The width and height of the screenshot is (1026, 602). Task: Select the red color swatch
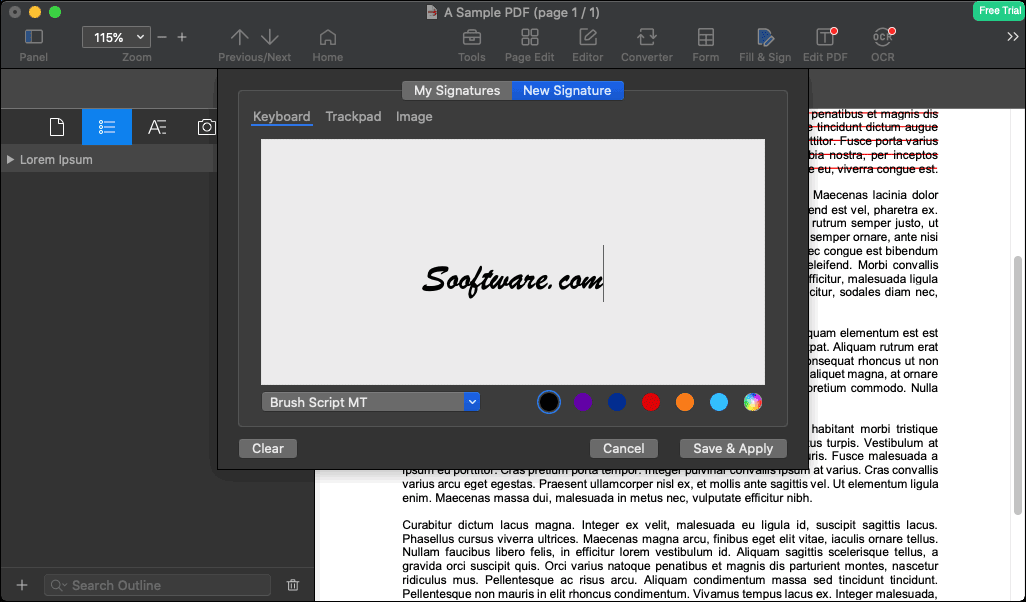click(x=651, y=402)
